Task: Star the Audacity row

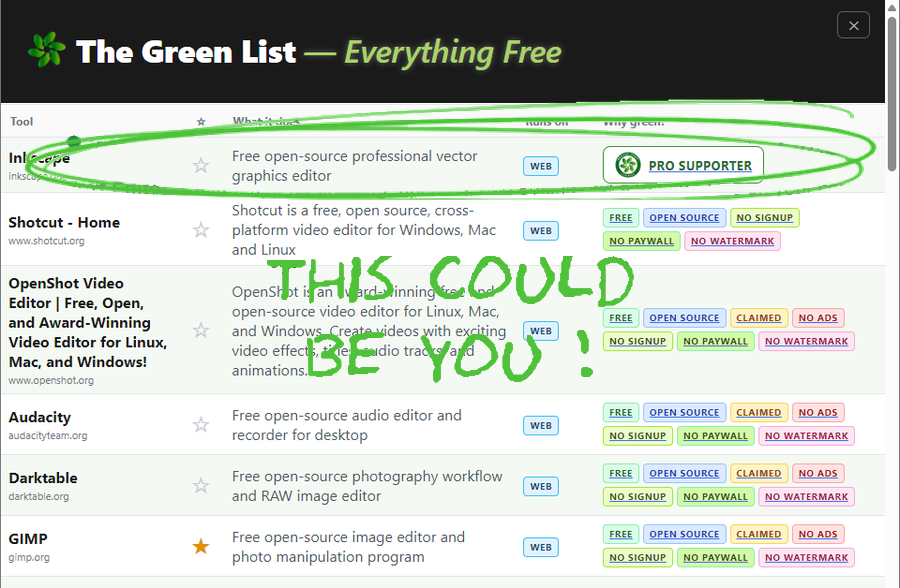Action: pyautogui.click(x=201, y=425)
